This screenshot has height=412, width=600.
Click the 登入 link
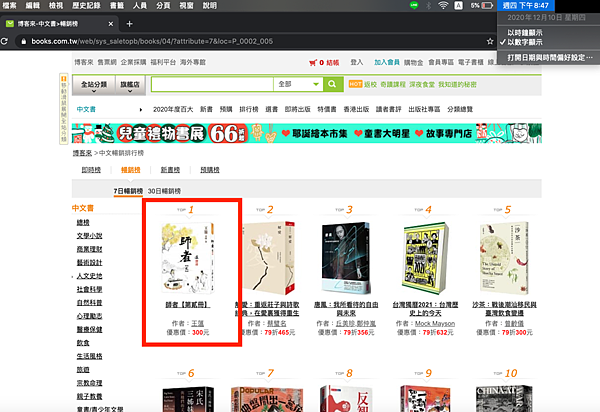tap(357, 62)
